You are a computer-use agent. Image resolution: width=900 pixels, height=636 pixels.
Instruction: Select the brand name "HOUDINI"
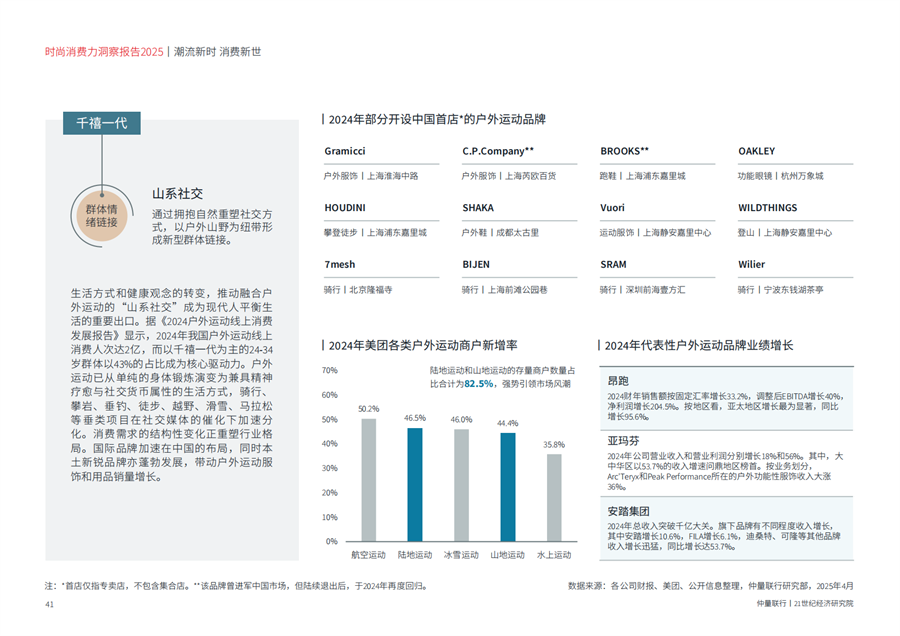click(x=344, y=208)
